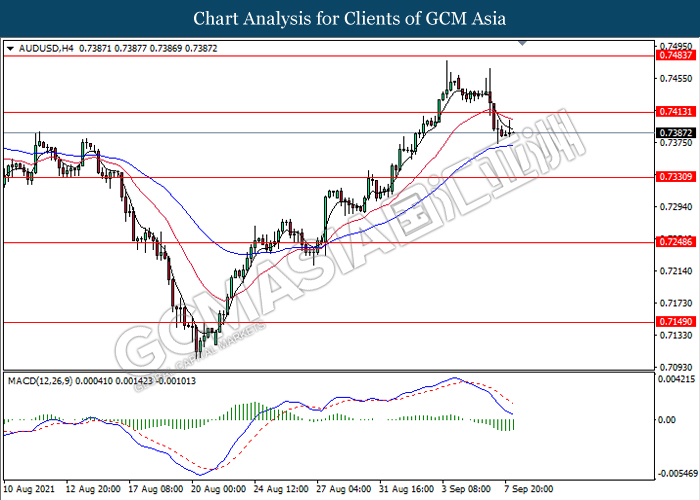The width and height of the screenshot is (700, 500).
Task: Click the AUDUSD,H4 symbol dropdown arrow
Action: [x=11, y=48]
